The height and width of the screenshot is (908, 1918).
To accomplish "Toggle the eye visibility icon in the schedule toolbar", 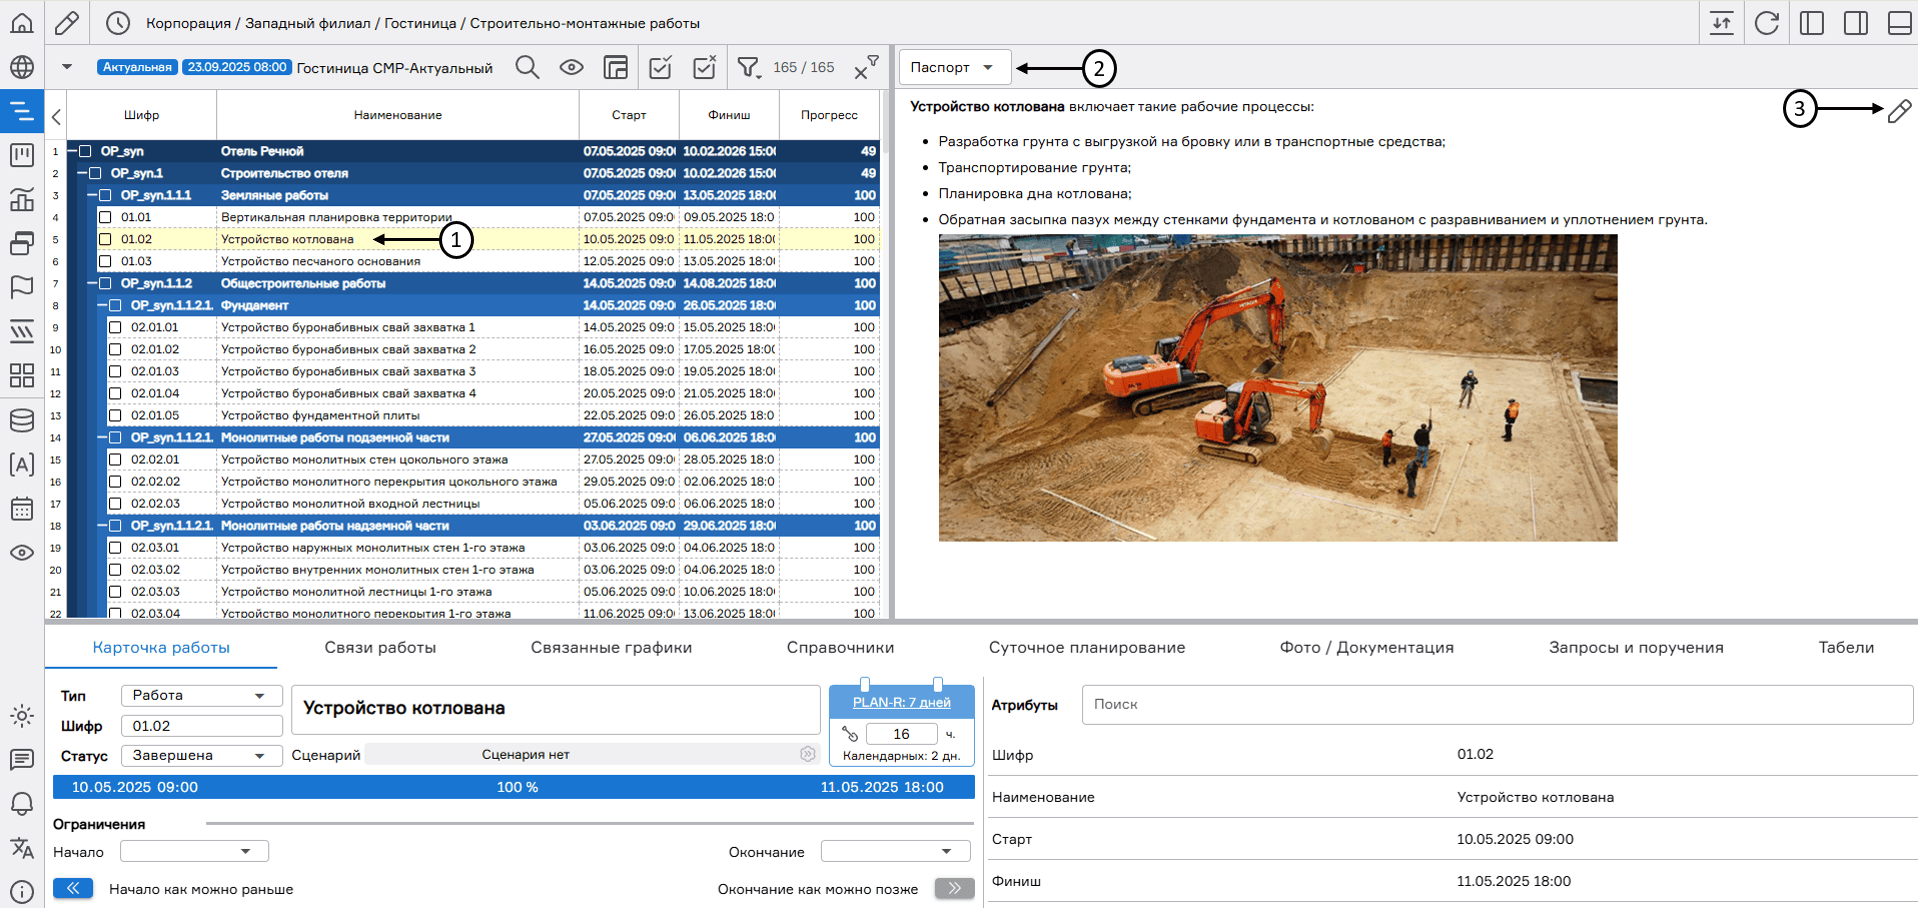I will pyautogui.click(x=571, y=67).
